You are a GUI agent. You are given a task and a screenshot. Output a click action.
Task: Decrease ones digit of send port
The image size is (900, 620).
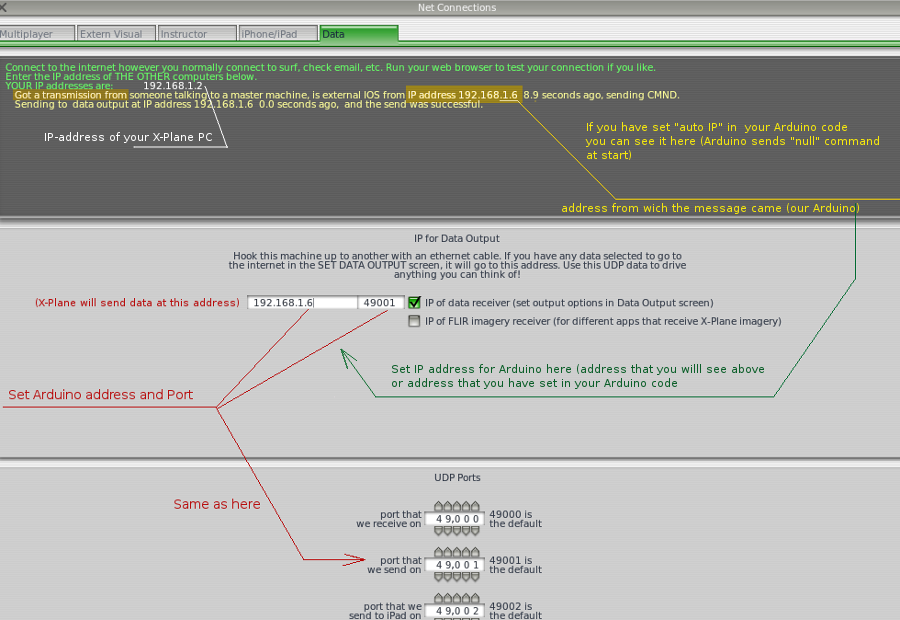click(475, 577)
